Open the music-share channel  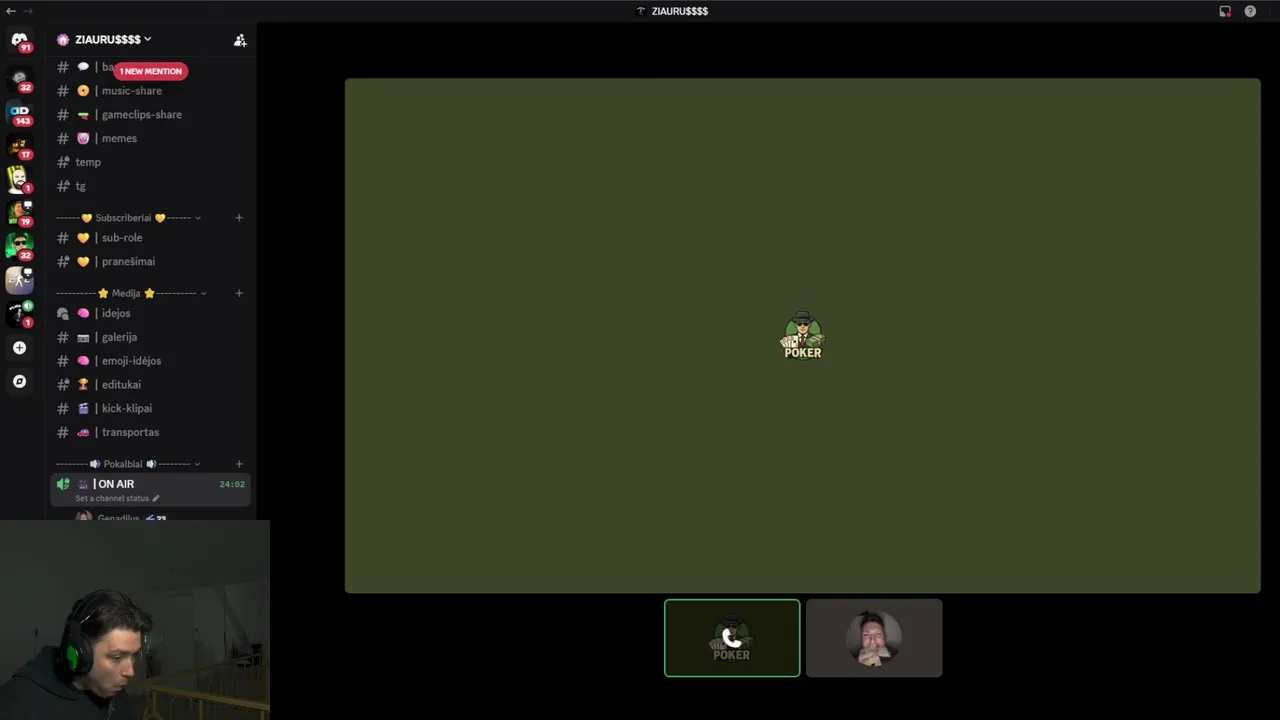tap(150, 91)
